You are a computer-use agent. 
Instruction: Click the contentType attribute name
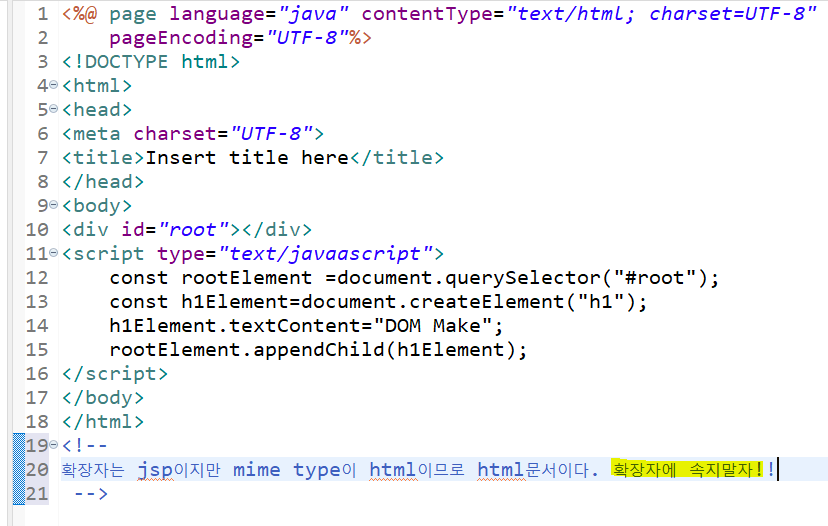(427, 14)
